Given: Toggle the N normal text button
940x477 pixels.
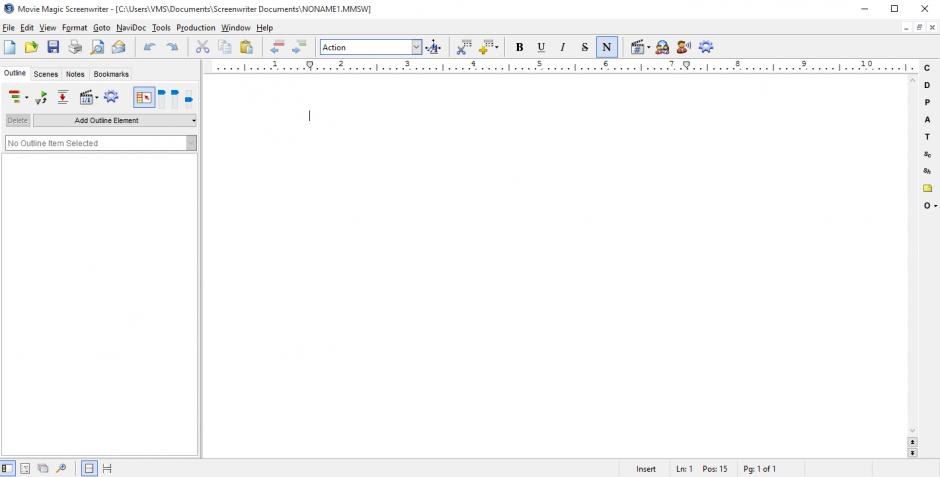Looking at the screenshot, I should pos(607,47).
